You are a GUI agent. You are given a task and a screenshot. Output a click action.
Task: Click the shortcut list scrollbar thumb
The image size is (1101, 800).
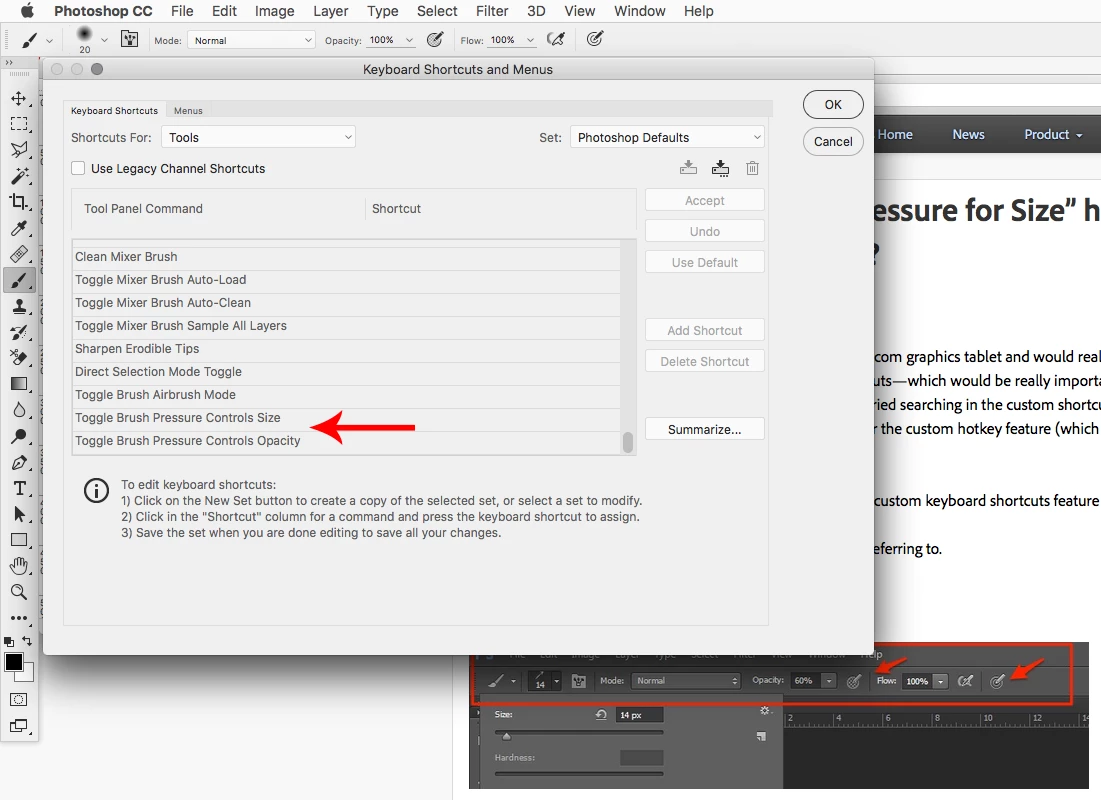click(x=628, y=442)
